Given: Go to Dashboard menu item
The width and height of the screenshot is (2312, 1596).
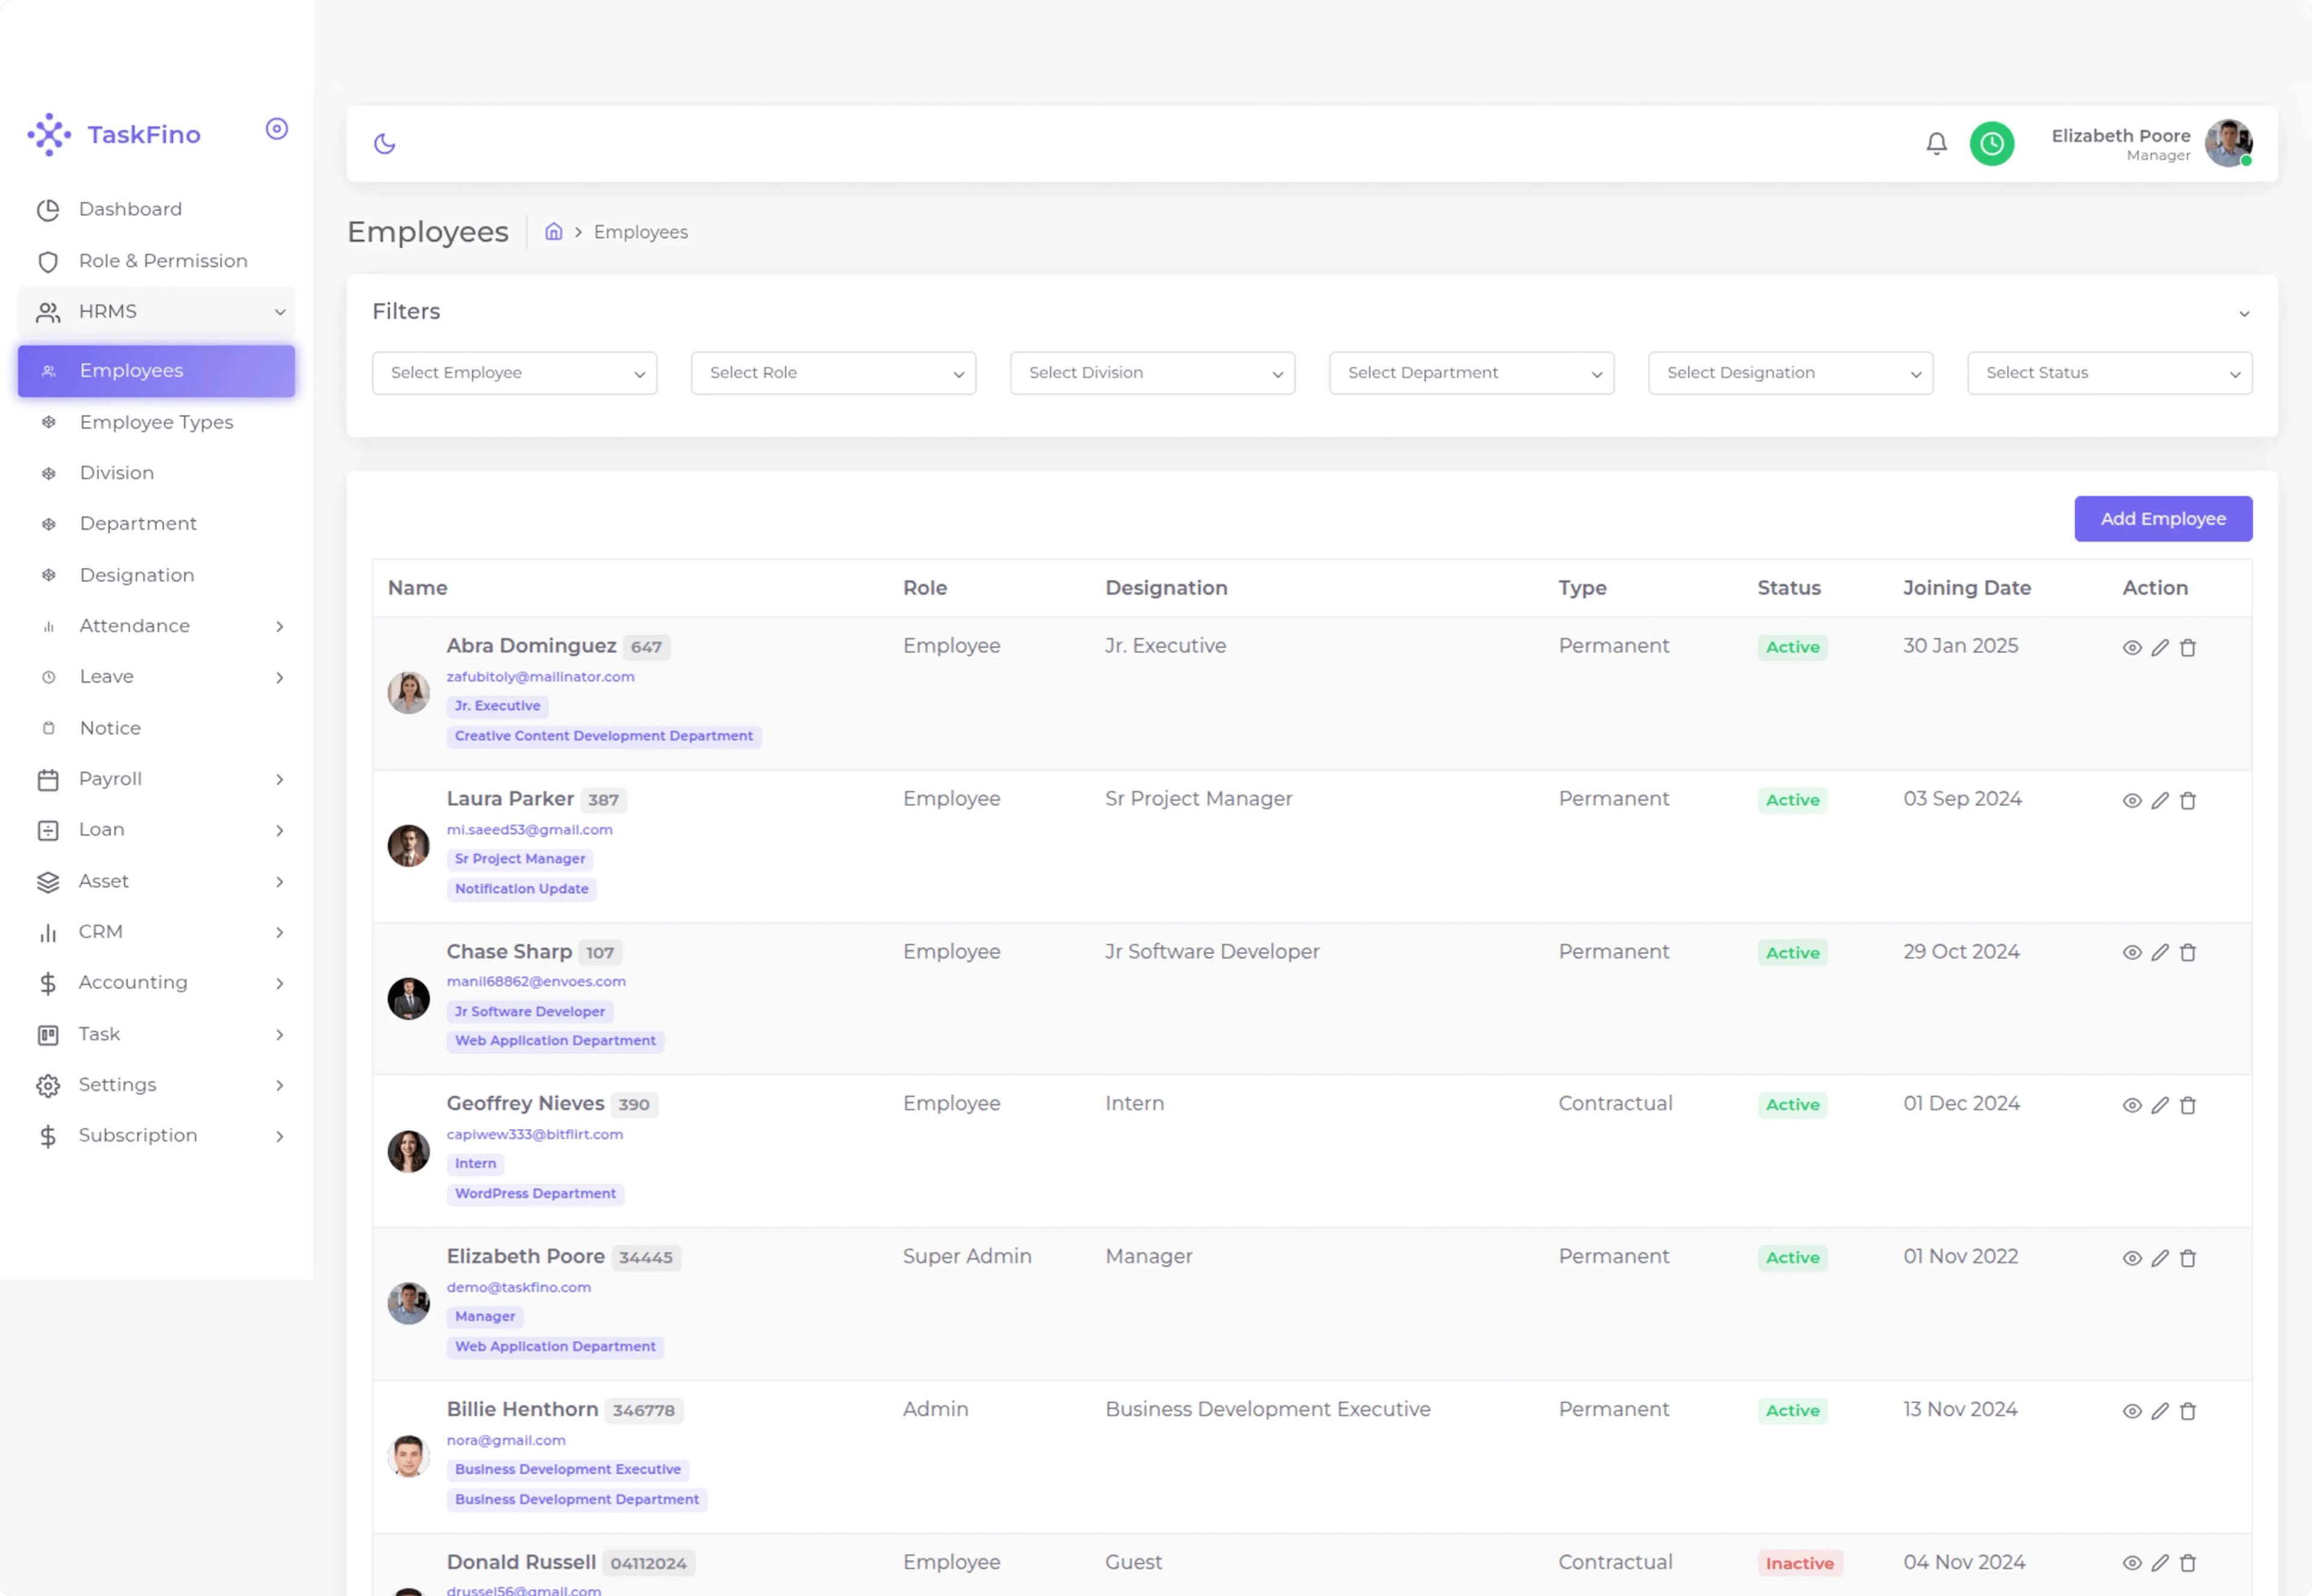Looking at the screenshot, I should click(130, 209).
